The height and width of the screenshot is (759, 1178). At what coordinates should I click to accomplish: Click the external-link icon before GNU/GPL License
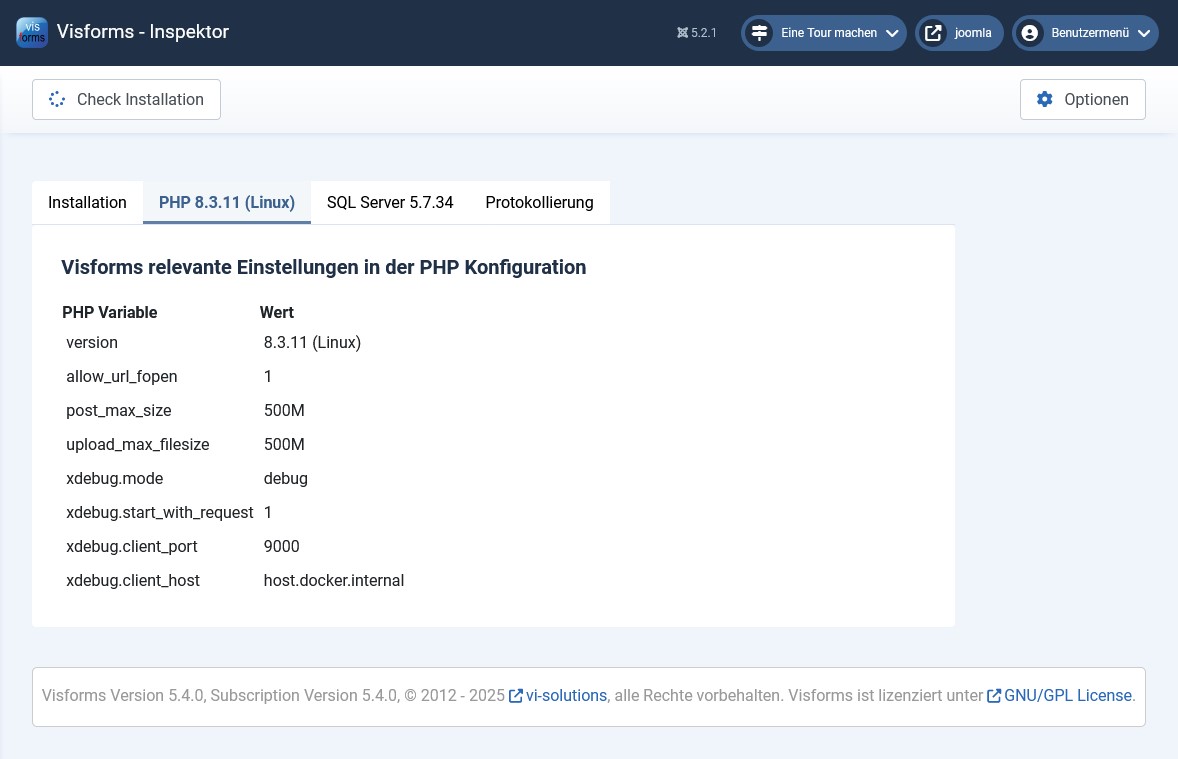click(994, 695)
